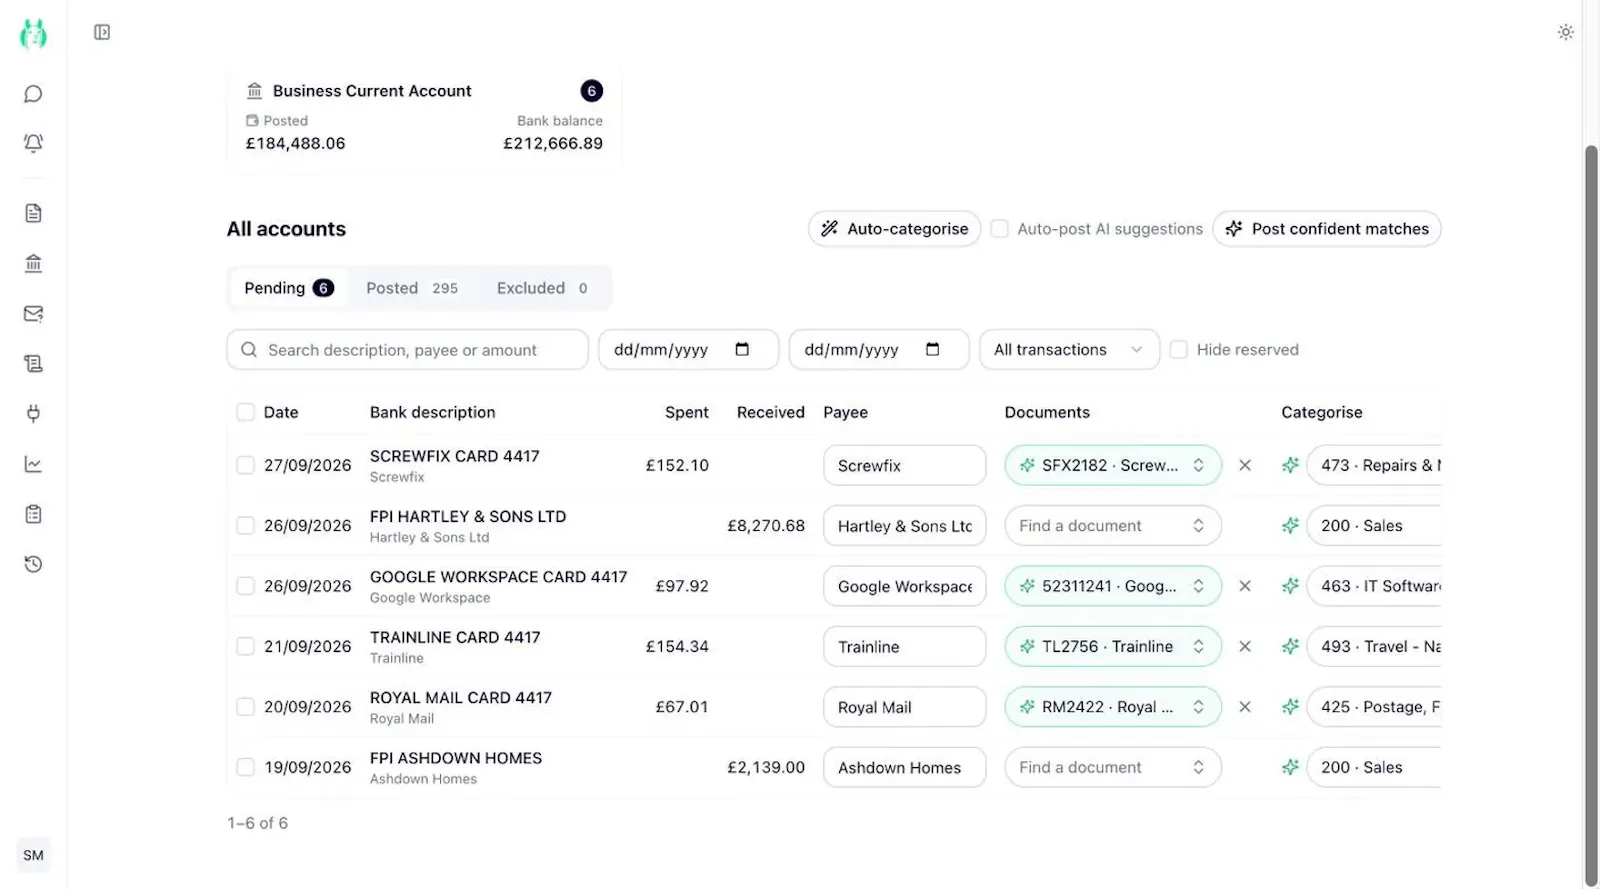Select the Screwfix transaction row checkbox
Viewport: 1600px width, 889px height.
coord(245,465)
